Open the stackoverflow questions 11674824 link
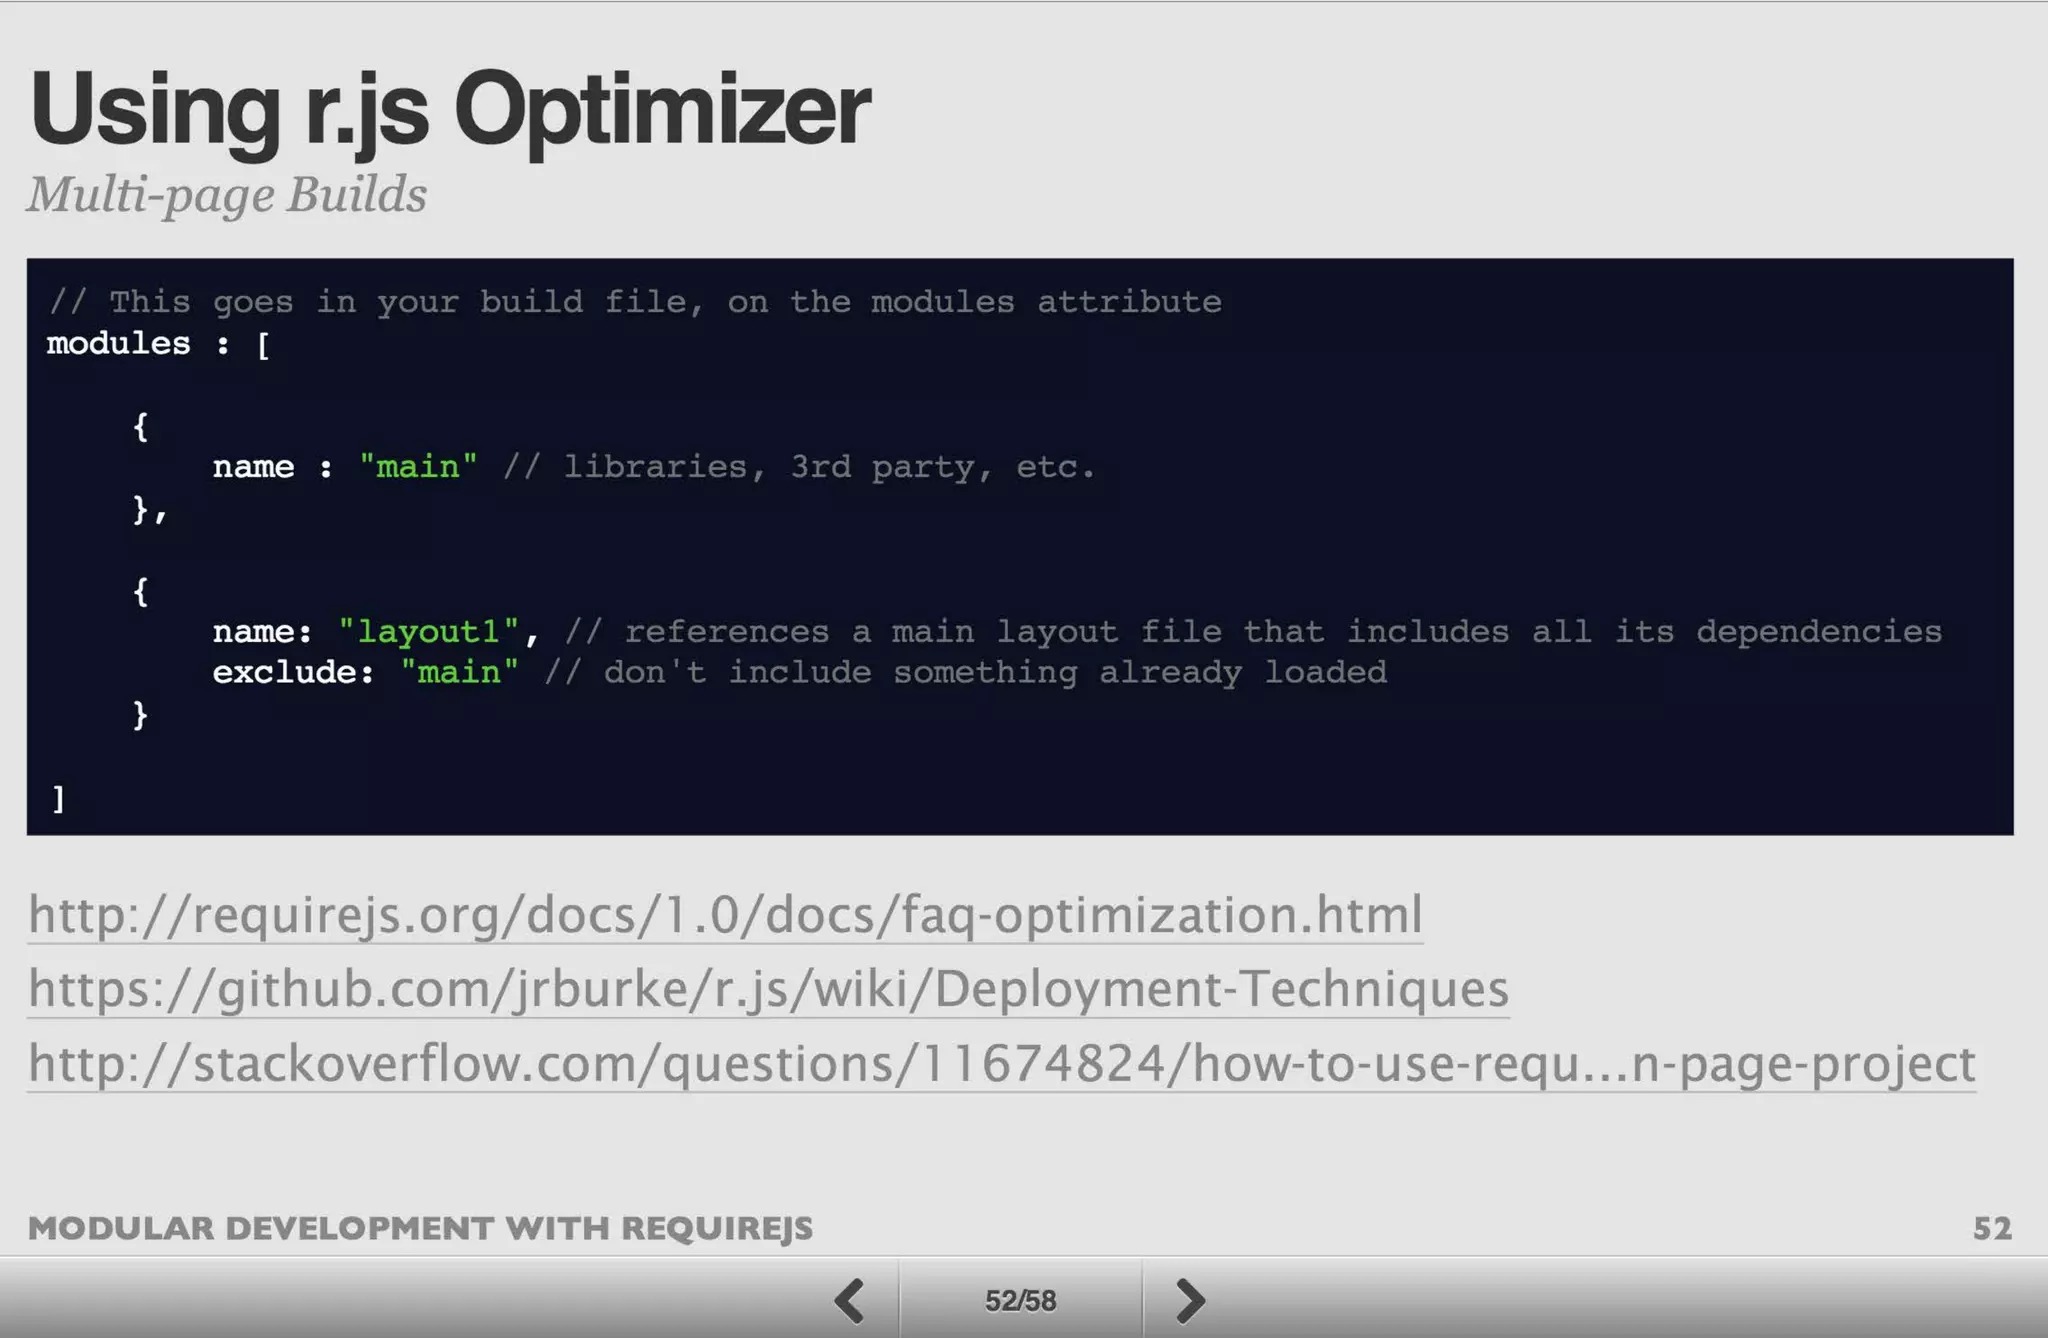The height and width of the screenshot is (1338, 2048). [1002, 1064]
